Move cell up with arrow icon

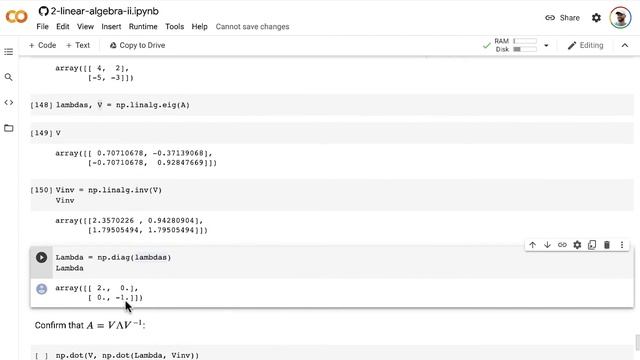pos(533,245)
